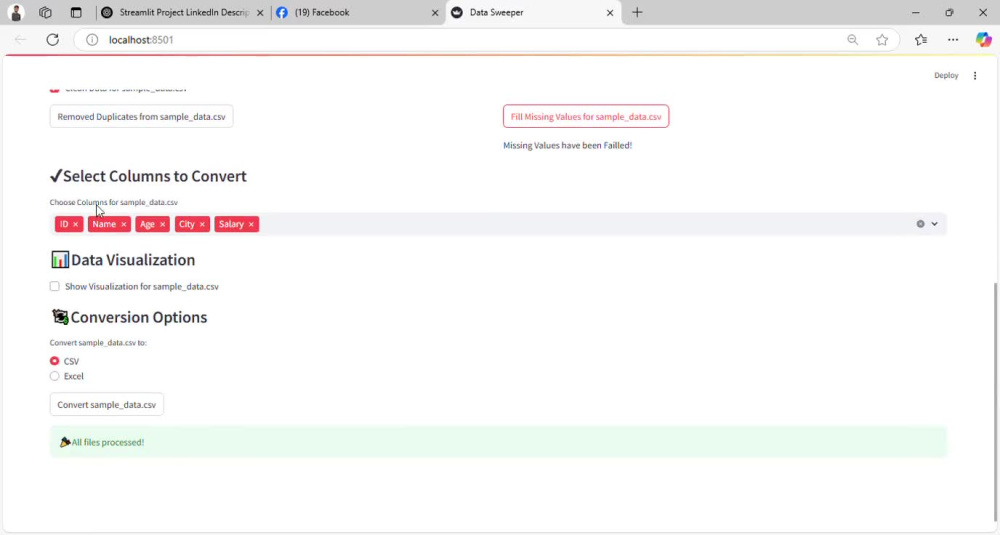Viewport: 1000px width, 535px height.
Task: Close the Facebook tab
Action: pyautogui.click(x=435, y=13)
